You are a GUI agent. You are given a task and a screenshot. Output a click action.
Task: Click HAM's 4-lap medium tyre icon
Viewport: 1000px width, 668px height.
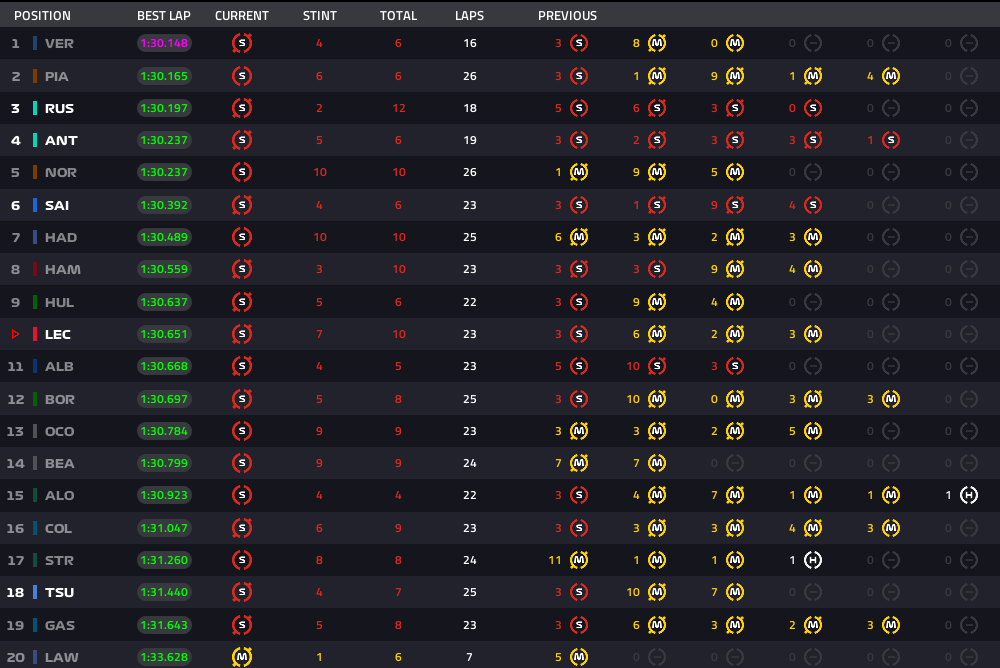(813, 269)
